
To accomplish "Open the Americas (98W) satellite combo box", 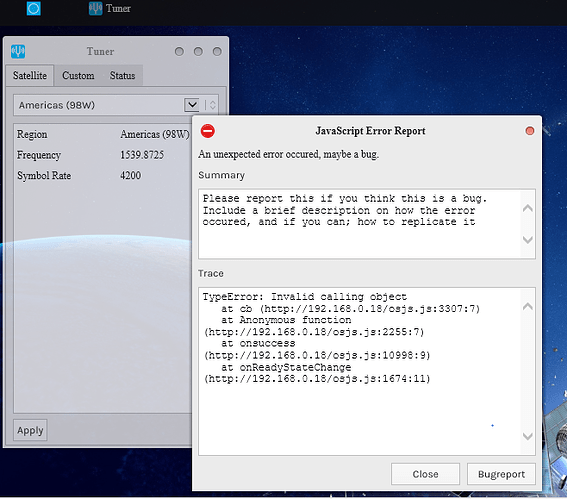I will point(116,105).
